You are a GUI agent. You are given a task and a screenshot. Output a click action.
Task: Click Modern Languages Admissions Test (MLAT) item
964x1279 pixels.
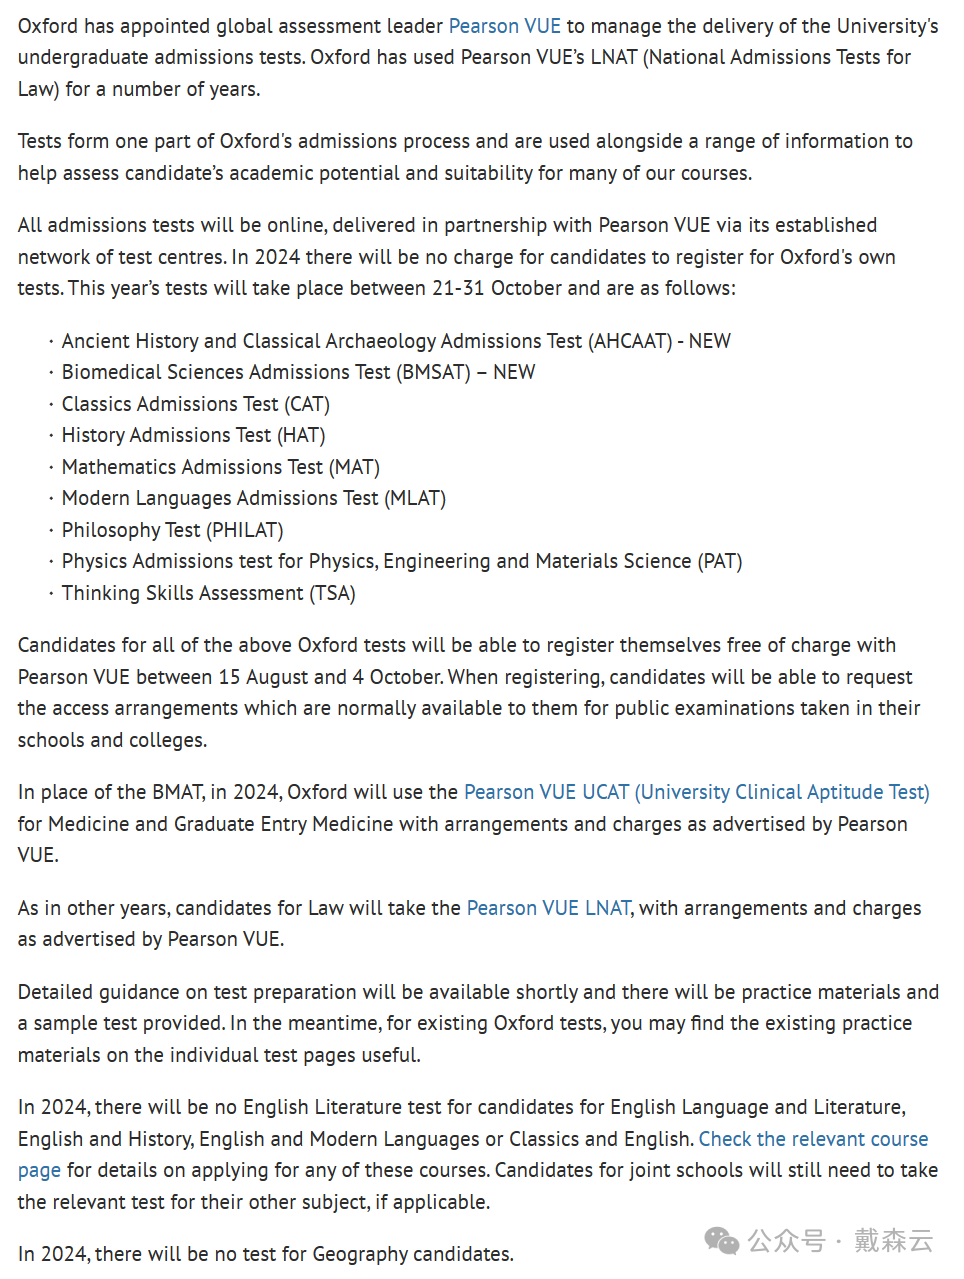pos(254,498)
